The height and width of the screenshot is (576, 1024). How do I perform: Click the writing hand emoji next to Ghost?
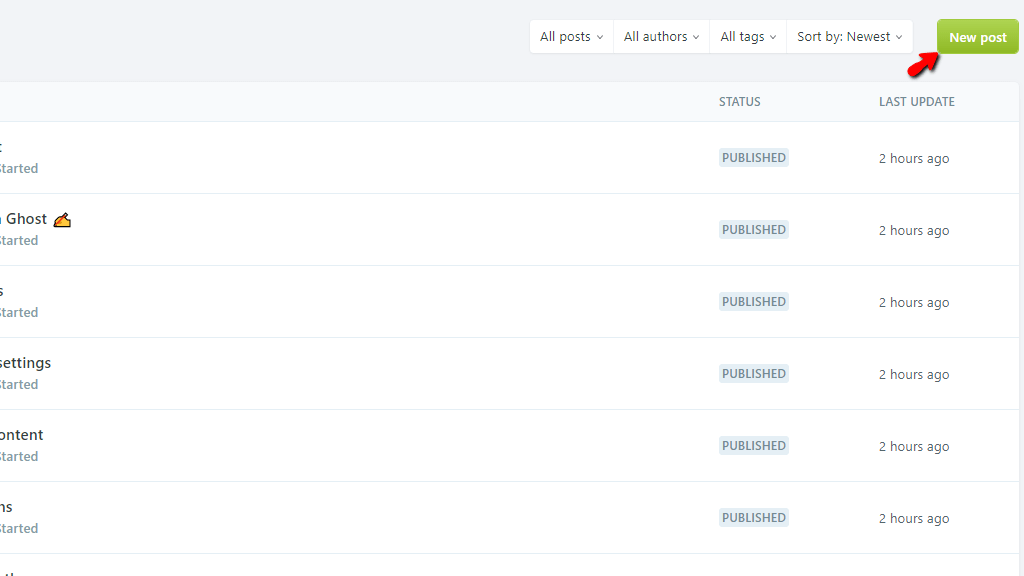click(62, 219)
